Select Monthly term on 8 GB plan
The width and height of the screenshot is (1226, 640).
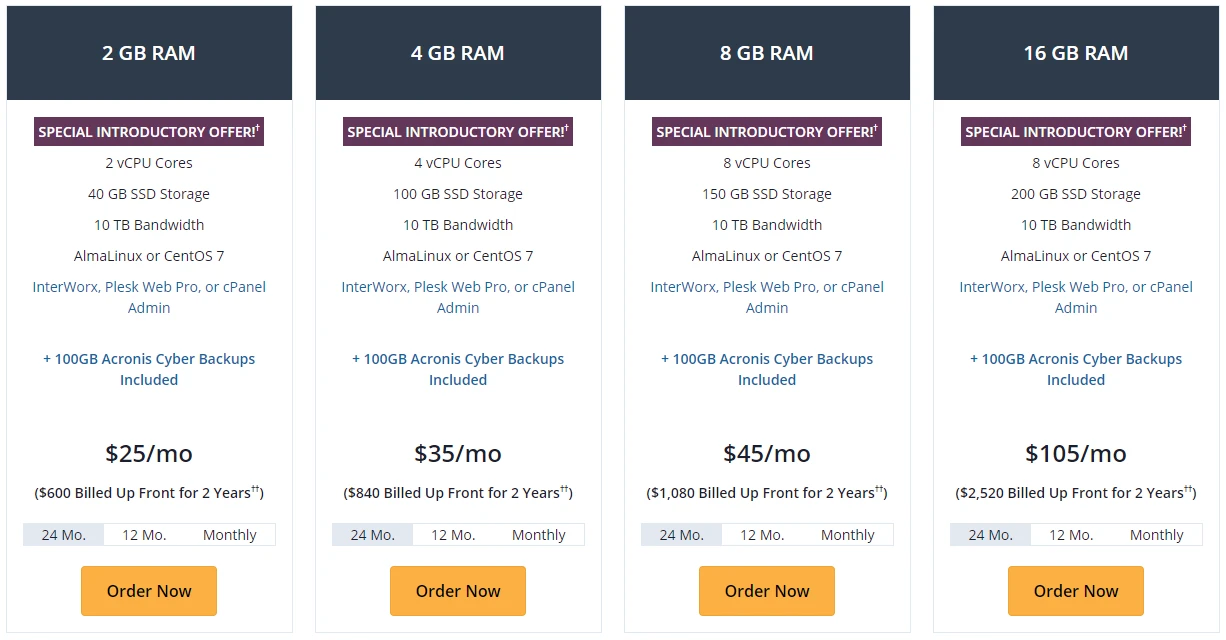tap(848, 534)
